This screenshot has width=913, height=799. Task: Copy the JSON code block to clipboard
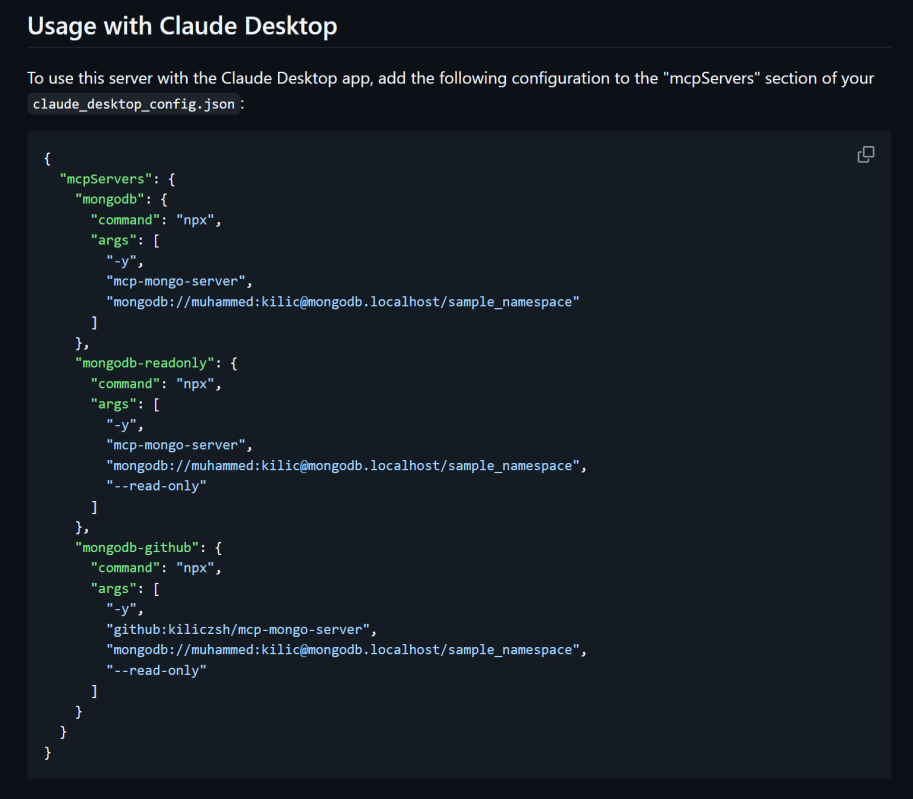click(866, 154)
